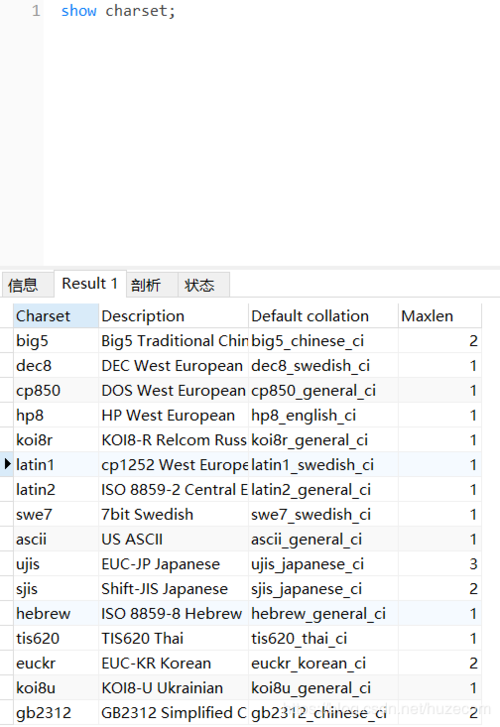The image size is (500, 727).
Task: Click the 'TIS620 Thai' description cell
Action: tap(173, 638)
